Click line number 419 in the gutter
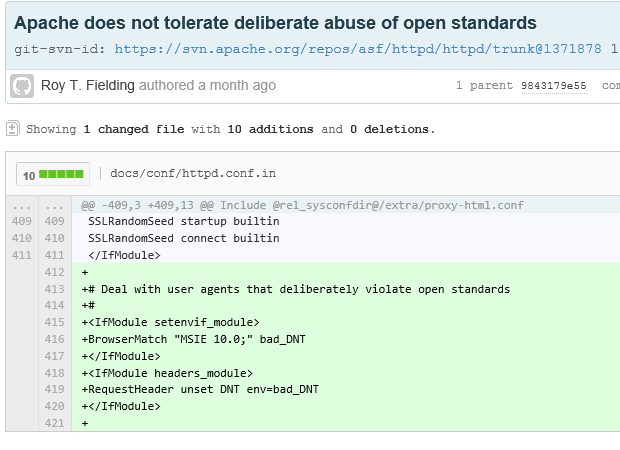 coord(55,390)
